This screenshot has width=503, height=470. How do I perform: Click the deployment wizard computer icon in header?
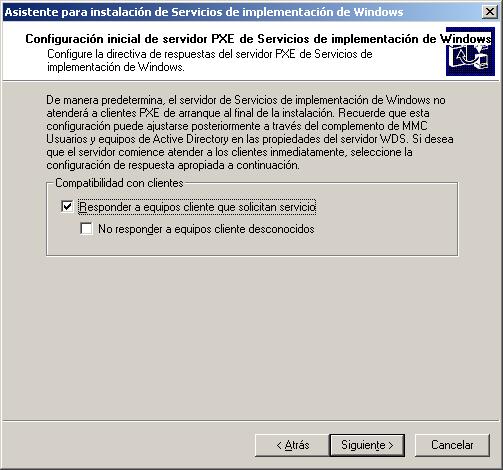(470, 51)
